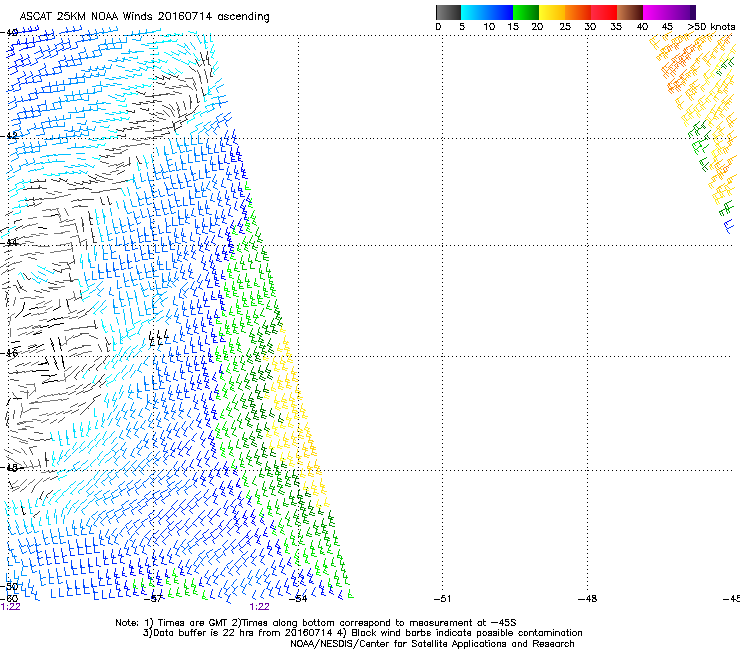Click the "-44" latitude label on left axis

9,243
